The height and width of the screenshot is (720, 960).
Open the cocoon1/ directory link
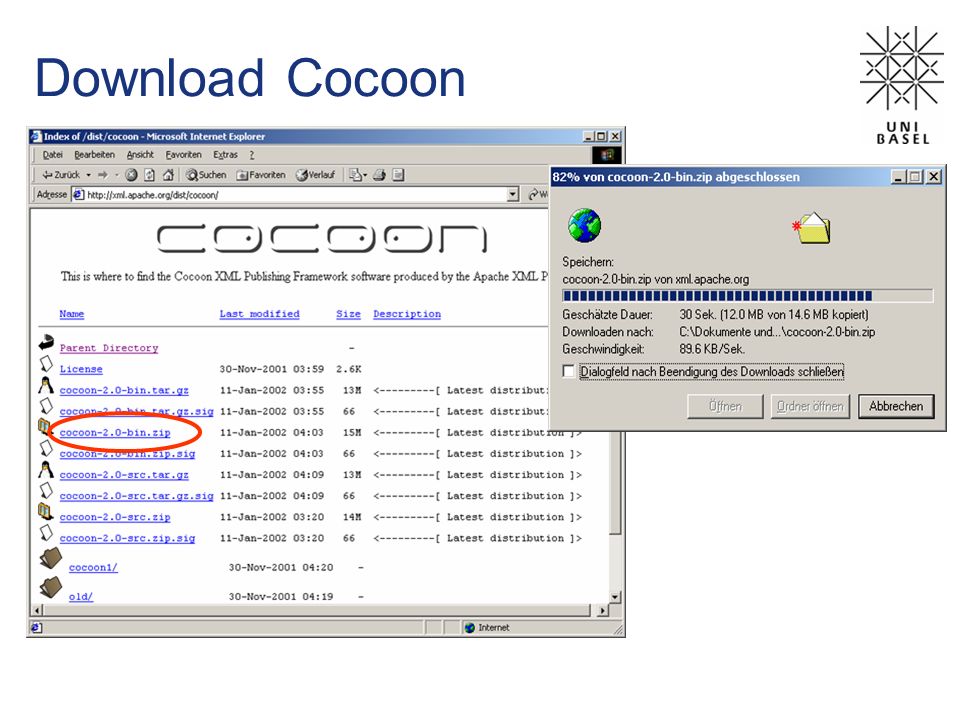click(x=93, y=568)
